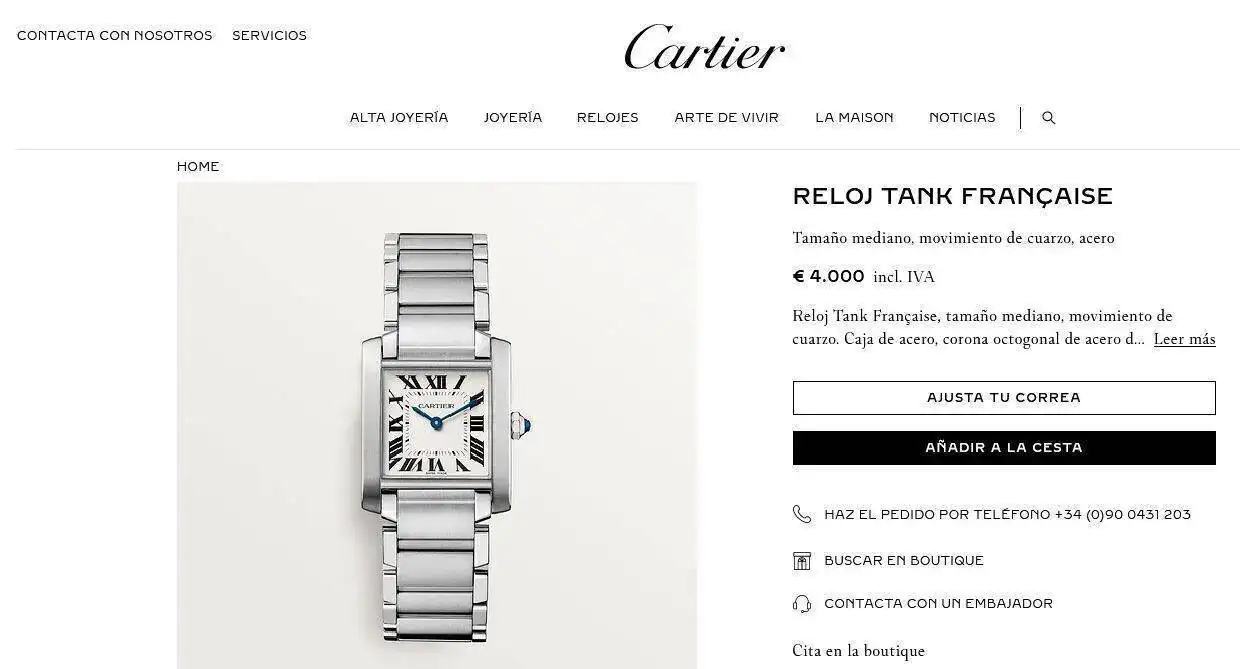
Task: Open the Servicios link
Action: coord(270,35)
